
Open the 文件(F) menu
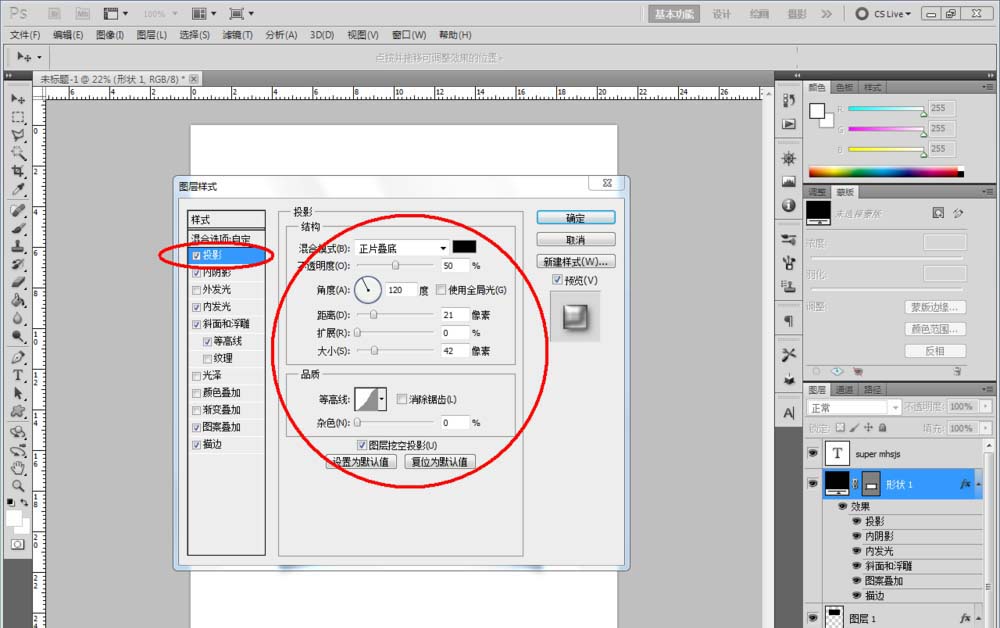coord(25,35)
